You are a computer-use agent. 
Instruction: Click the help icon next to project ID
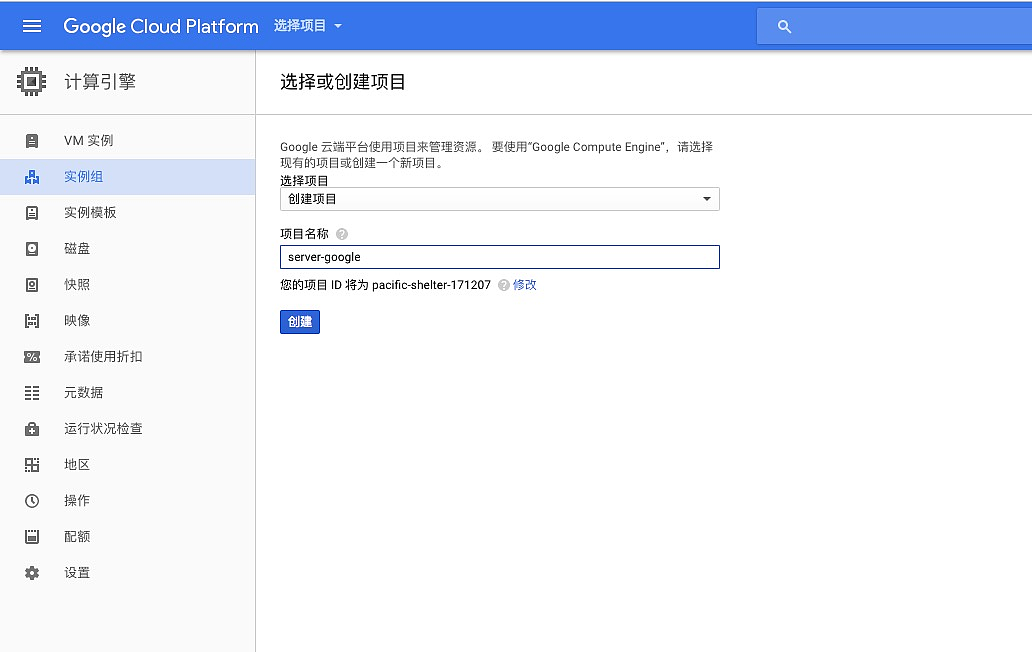point(503,285)
